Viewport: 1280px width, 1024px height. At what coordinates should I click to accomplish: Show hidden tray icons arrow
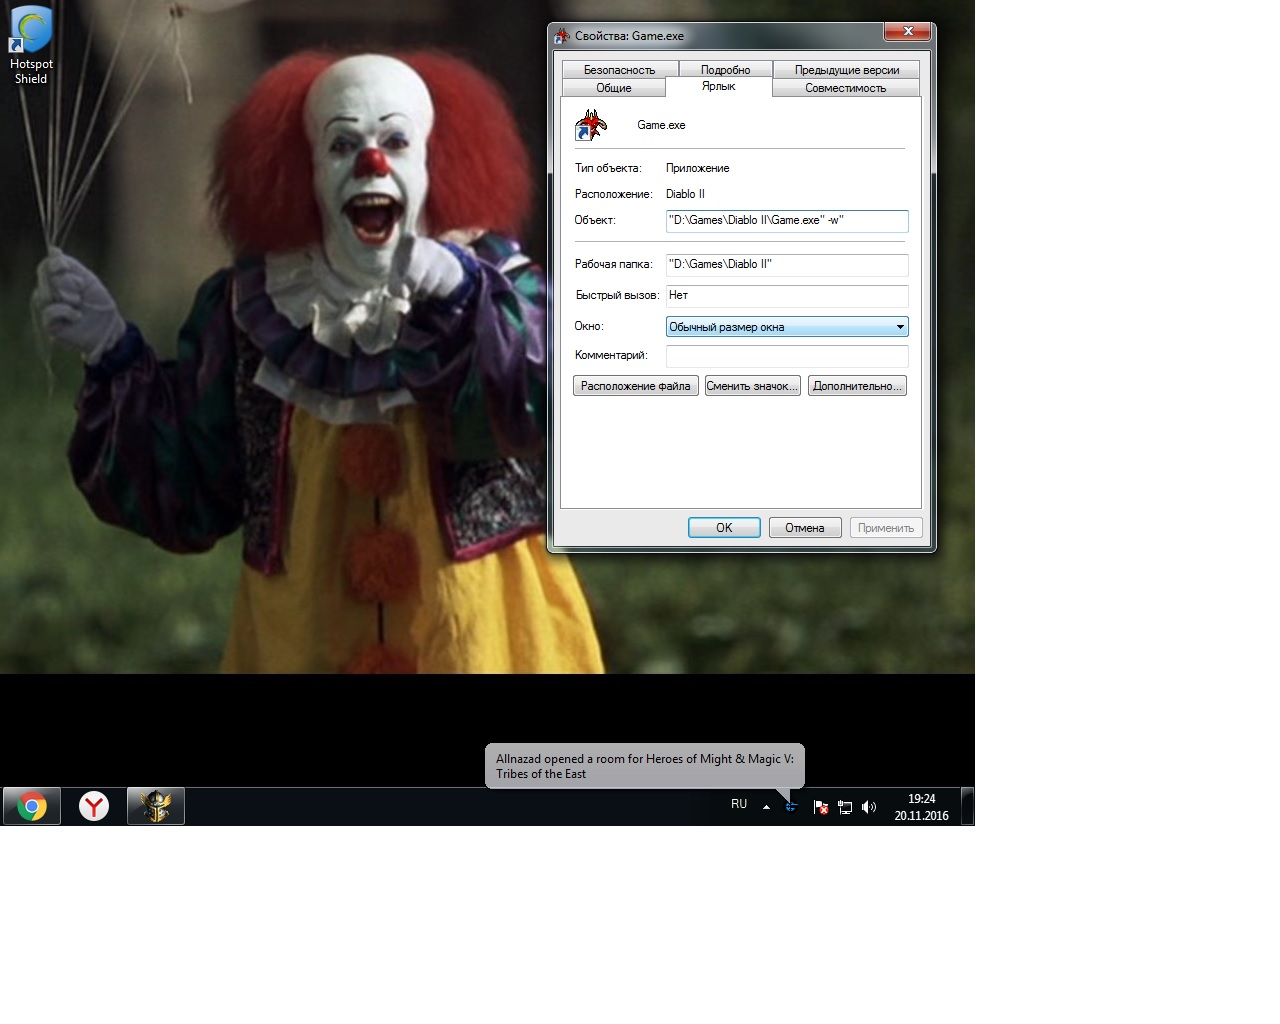click(766, 806)
